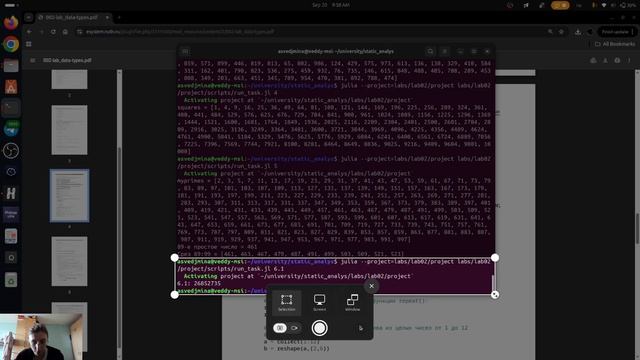640x360 pixels.
Task: Click orange recording indicator in top bar
Action: 560,5
